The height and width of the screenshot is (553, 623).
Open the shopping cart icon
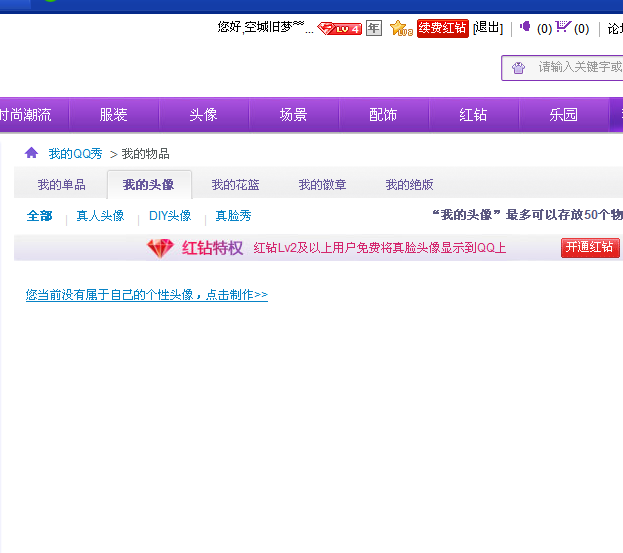tap(563, 27)
